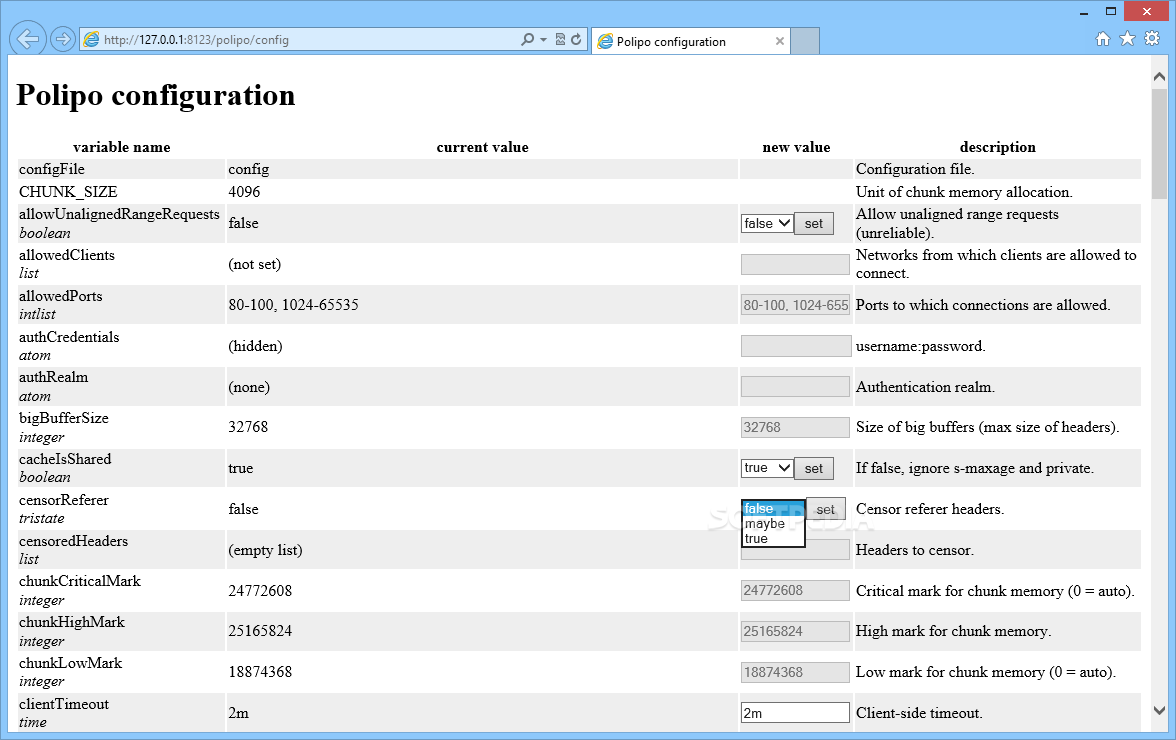Click the clientTimeout new value field
The image size is (1176, 740).
tap(795, 713)
